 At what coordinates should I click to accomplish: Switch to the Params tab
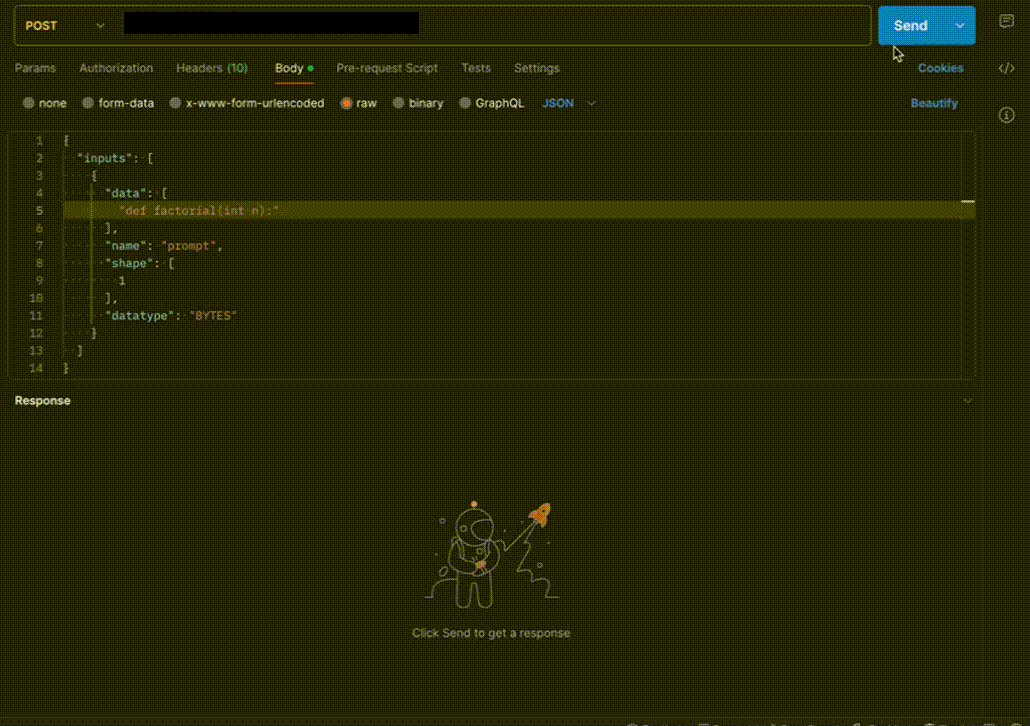[35, 68]
